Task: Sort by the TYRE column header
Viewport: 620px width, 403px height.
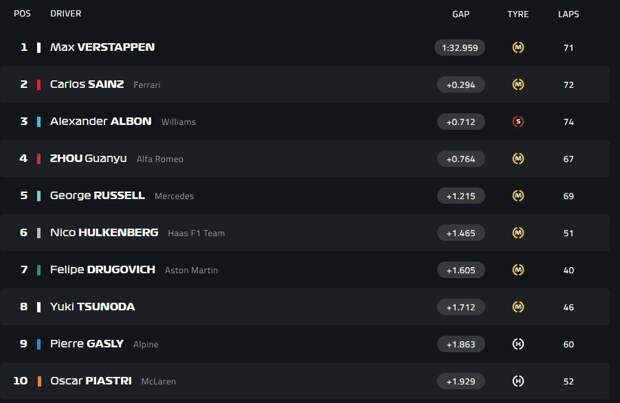Action: 518,14
